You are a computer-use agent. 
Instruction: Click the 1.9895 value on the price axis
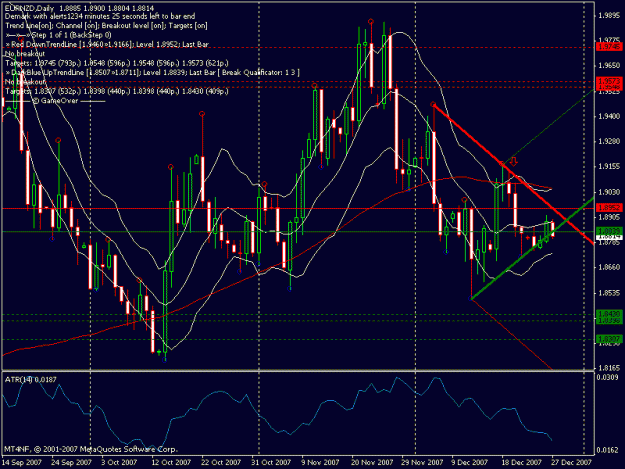(x=609, y=15)
